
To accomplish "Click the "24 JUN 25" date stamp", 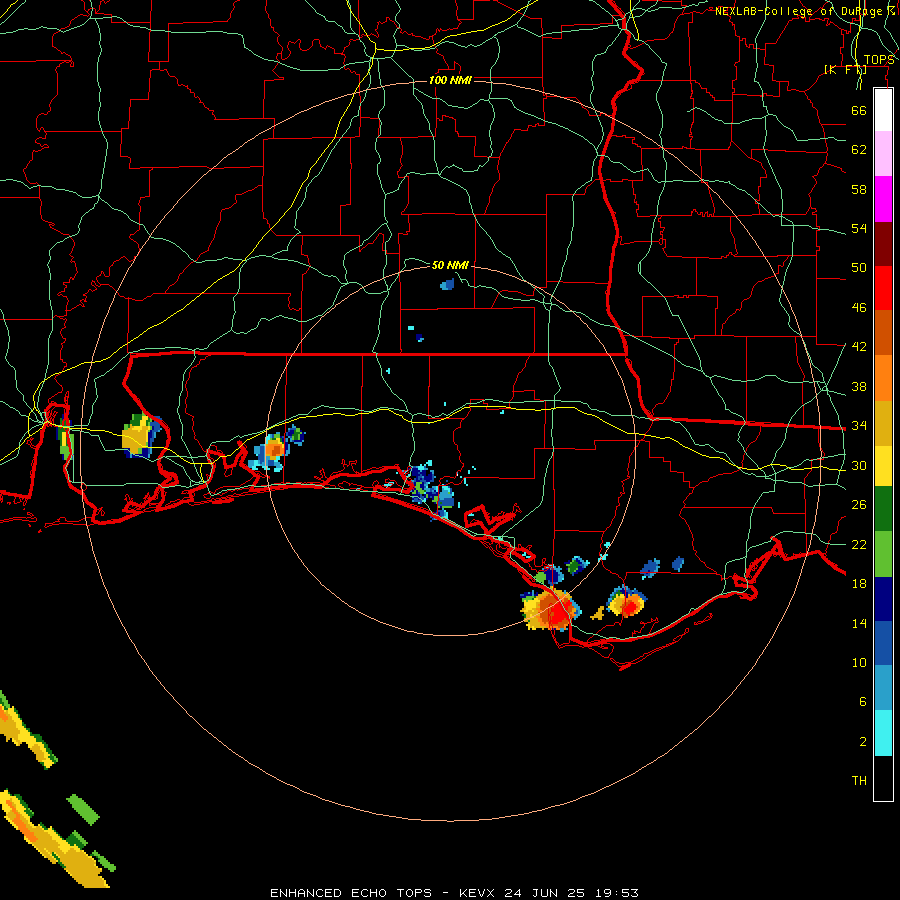I will click(544, 893).
